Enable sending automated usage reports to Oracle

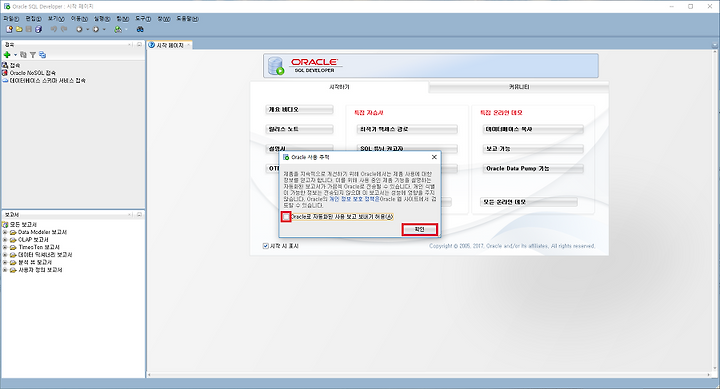286,217
